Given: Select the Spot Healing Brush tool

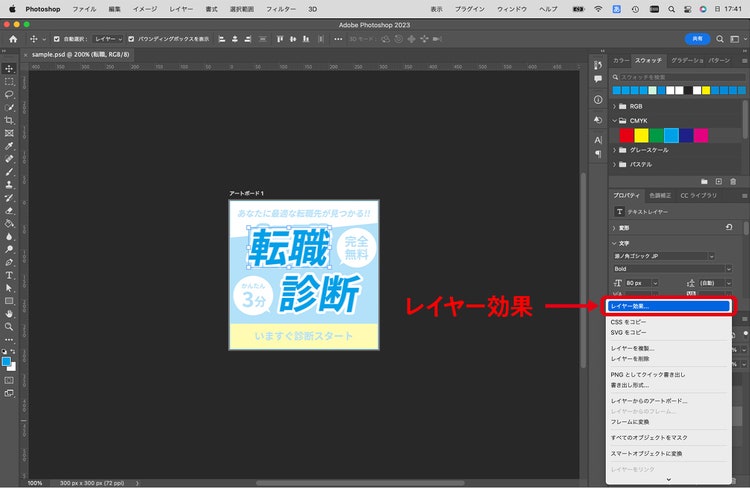Looking at the screenshot, I should [9, 159].
